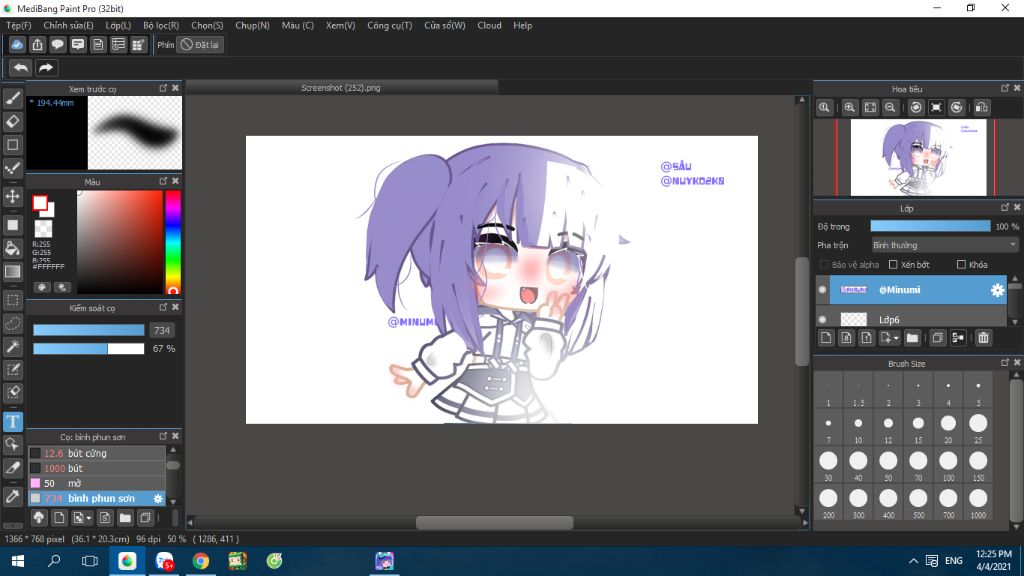Screen dimensions: 1024x576
Task: Click the Navigator preview thumbnail
Action: [918, 157]
